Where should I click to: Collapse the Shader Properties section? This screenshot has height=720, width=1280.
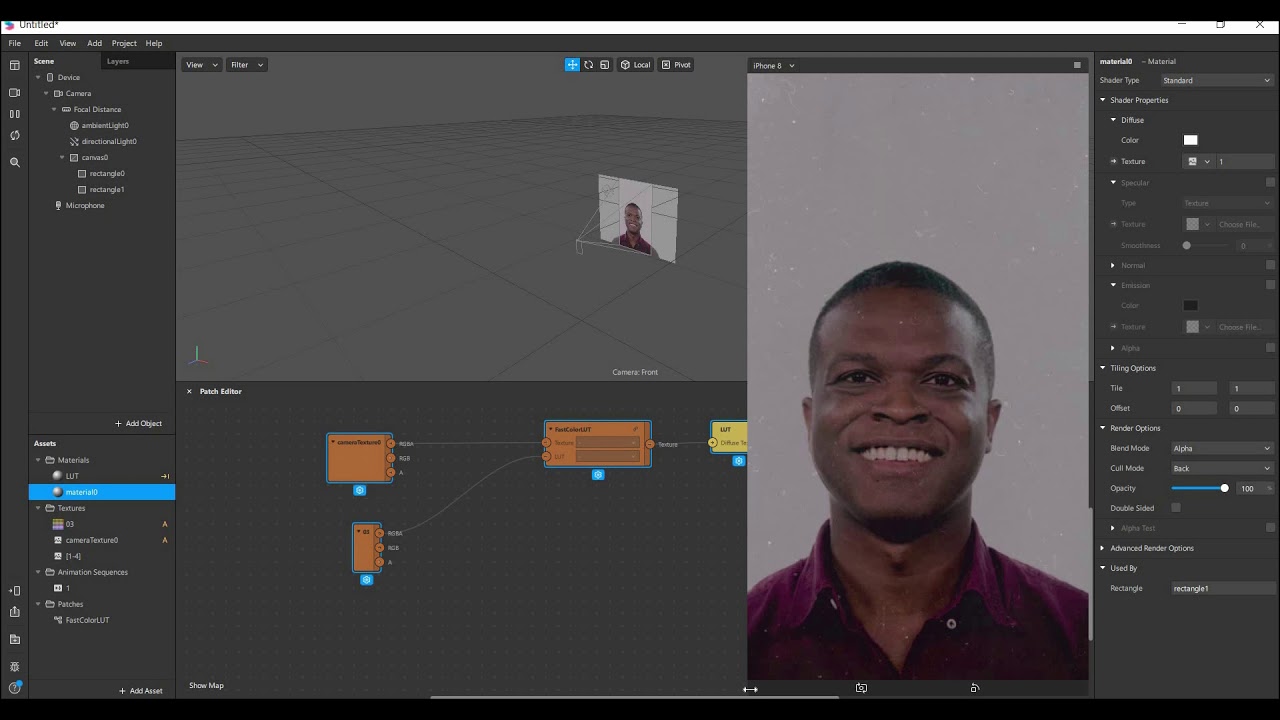tap(1103, 100)
